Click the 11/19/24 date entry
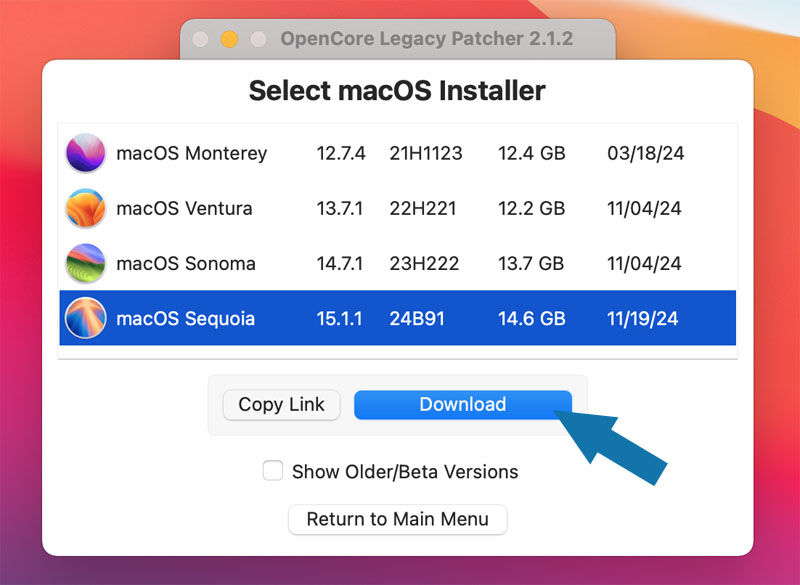Viewport: 800px width, 585px height. (x=642, y=319)
